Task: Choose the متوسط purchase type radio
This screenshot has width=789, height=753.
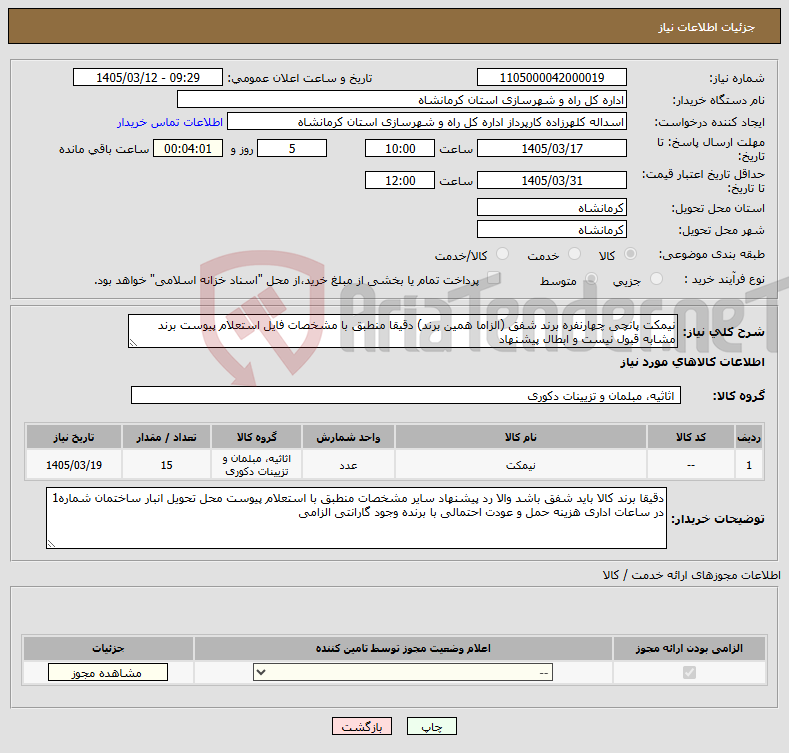Action: click(x=591, y=279)
